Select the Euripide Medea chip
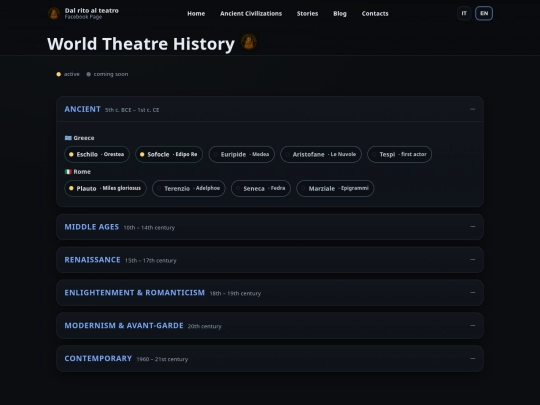The height and width of the screenshot is (405, 540). (x=242, y=154)
